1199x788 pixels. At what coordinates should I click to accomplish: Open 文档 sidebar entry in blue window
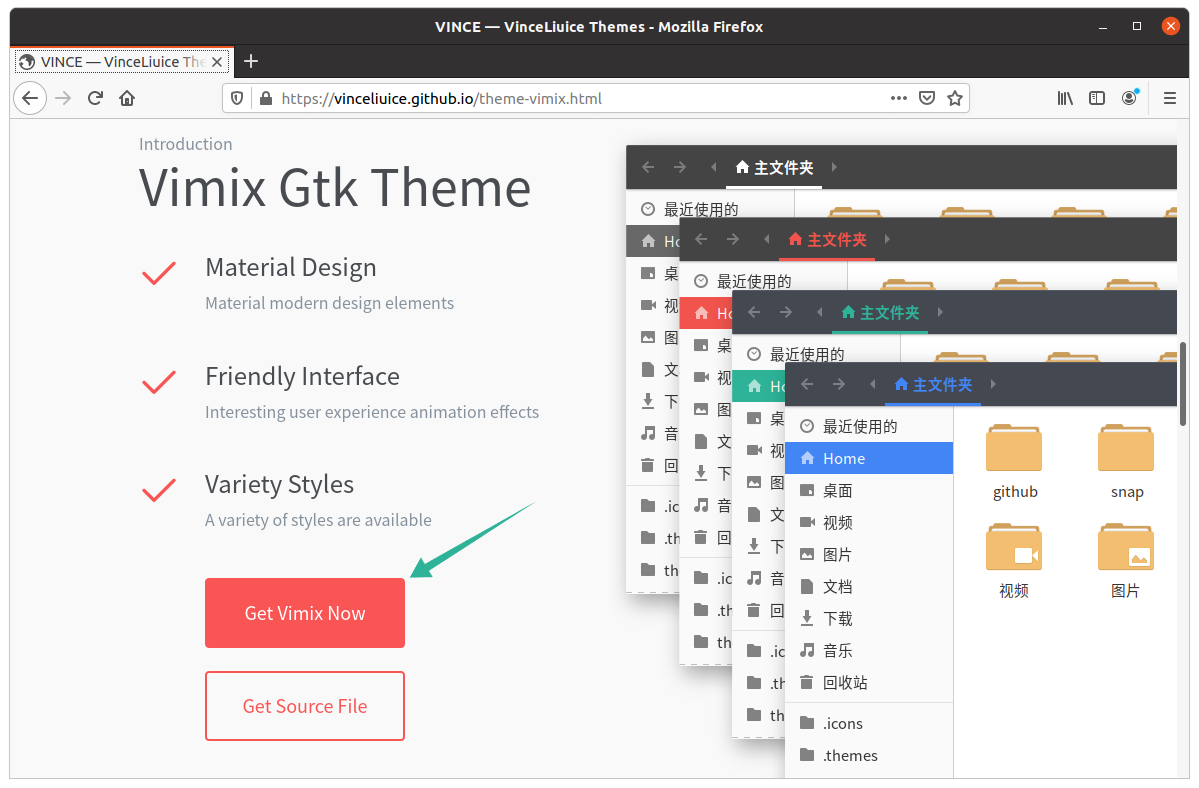coord(869,587)
